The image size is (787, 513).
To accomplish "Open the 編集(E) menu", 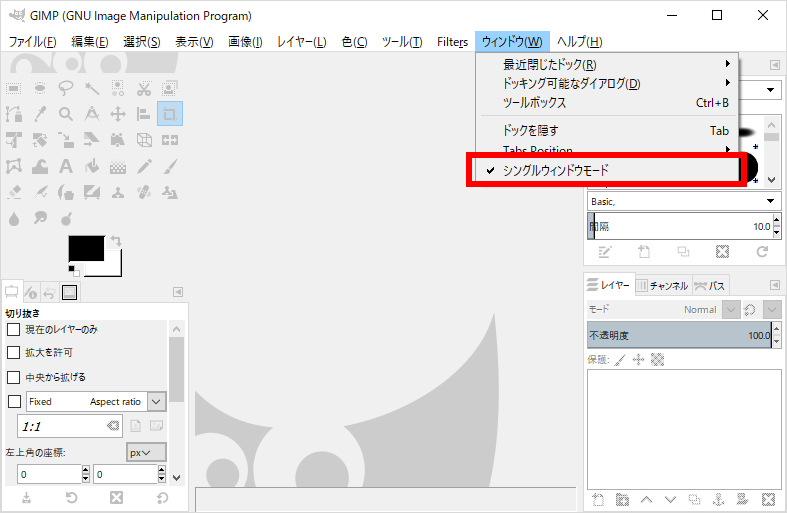I will tap(90, 42).
